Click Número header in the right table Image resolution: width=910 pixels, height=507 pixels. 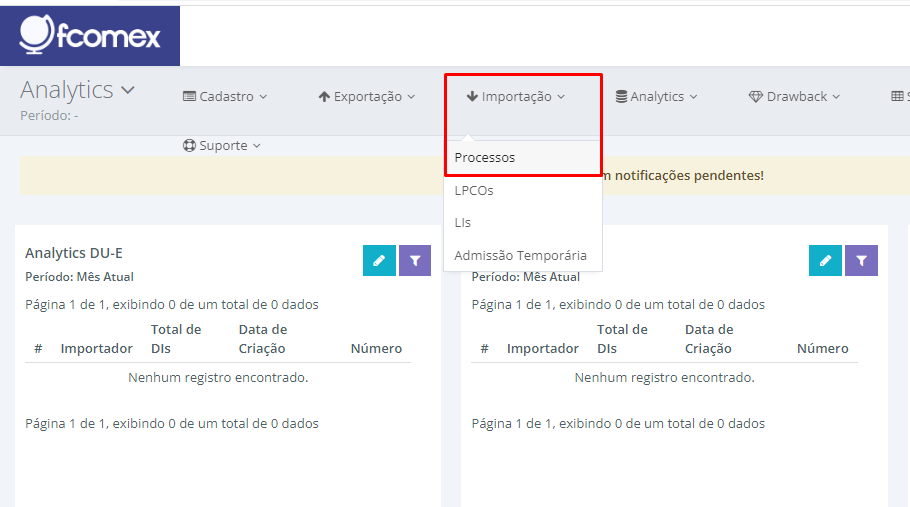click(x=822, y=348)
